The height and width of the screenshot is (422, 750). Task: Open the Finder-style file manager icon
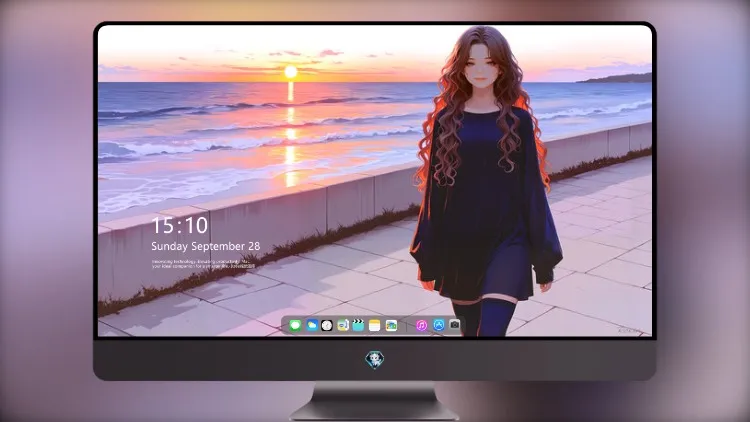pyautogui.click(x=342, y=325)
